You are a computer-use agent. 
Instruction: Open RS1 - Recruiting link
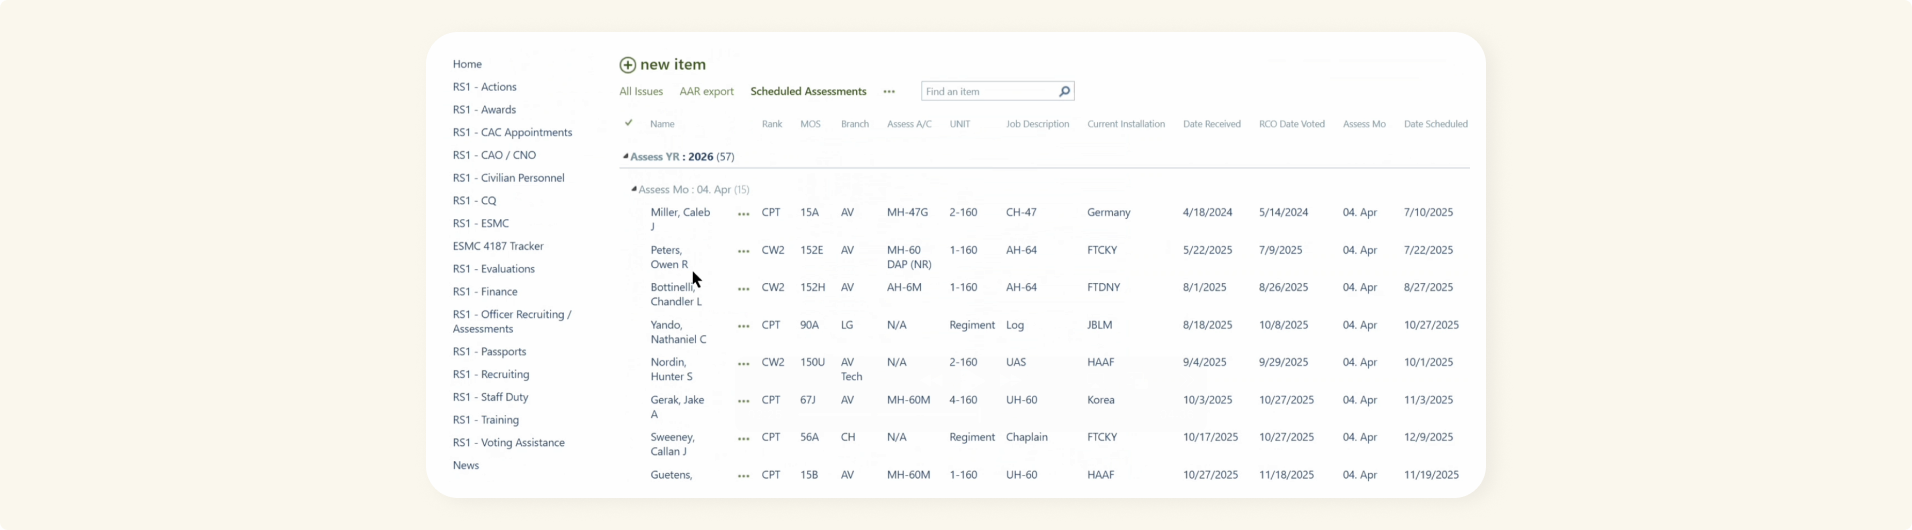click(x=491, y=374)
